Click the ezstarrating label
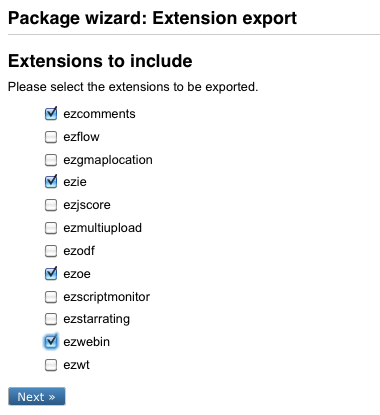Image resolution: width=380 pixels, height=415 pixels. [97, 319]
